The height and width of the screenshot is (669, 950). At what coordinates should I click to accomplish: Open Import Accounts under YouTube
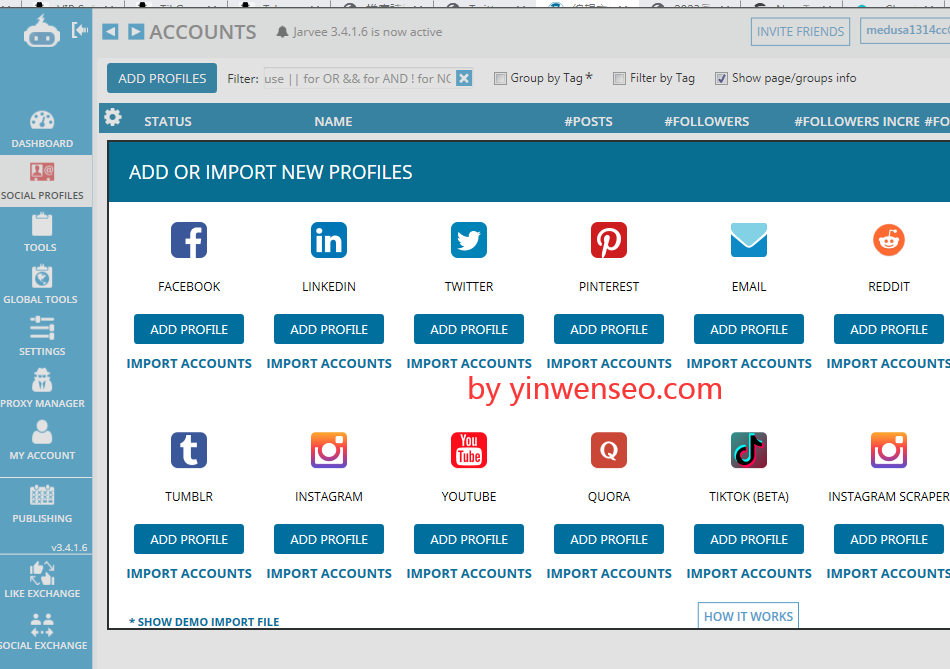pos(468,573)
